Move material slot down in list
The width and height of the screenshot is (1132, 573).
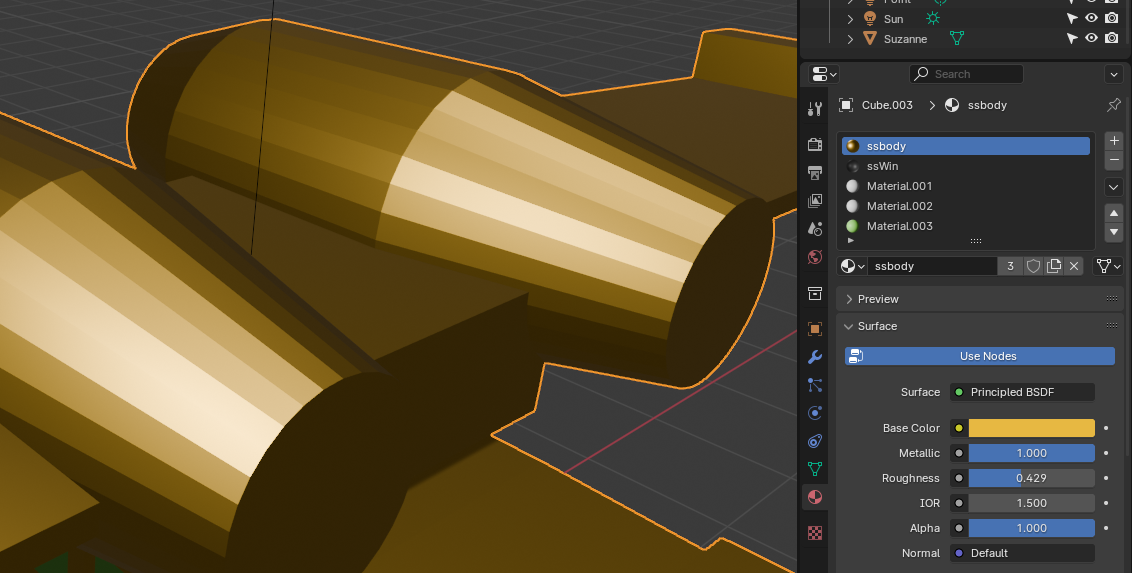click(x=1114, y=232)
